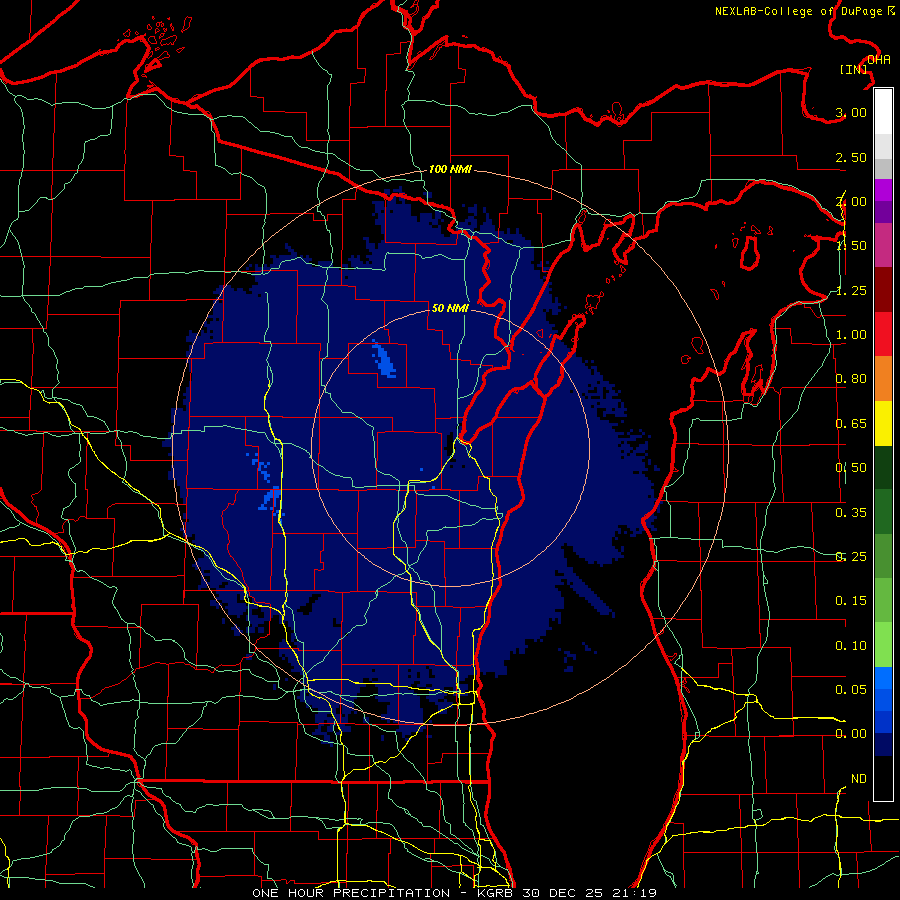Click the 2.50 legend value
The width and height of the screenshot is (900, 900).
tap(851, 157)
